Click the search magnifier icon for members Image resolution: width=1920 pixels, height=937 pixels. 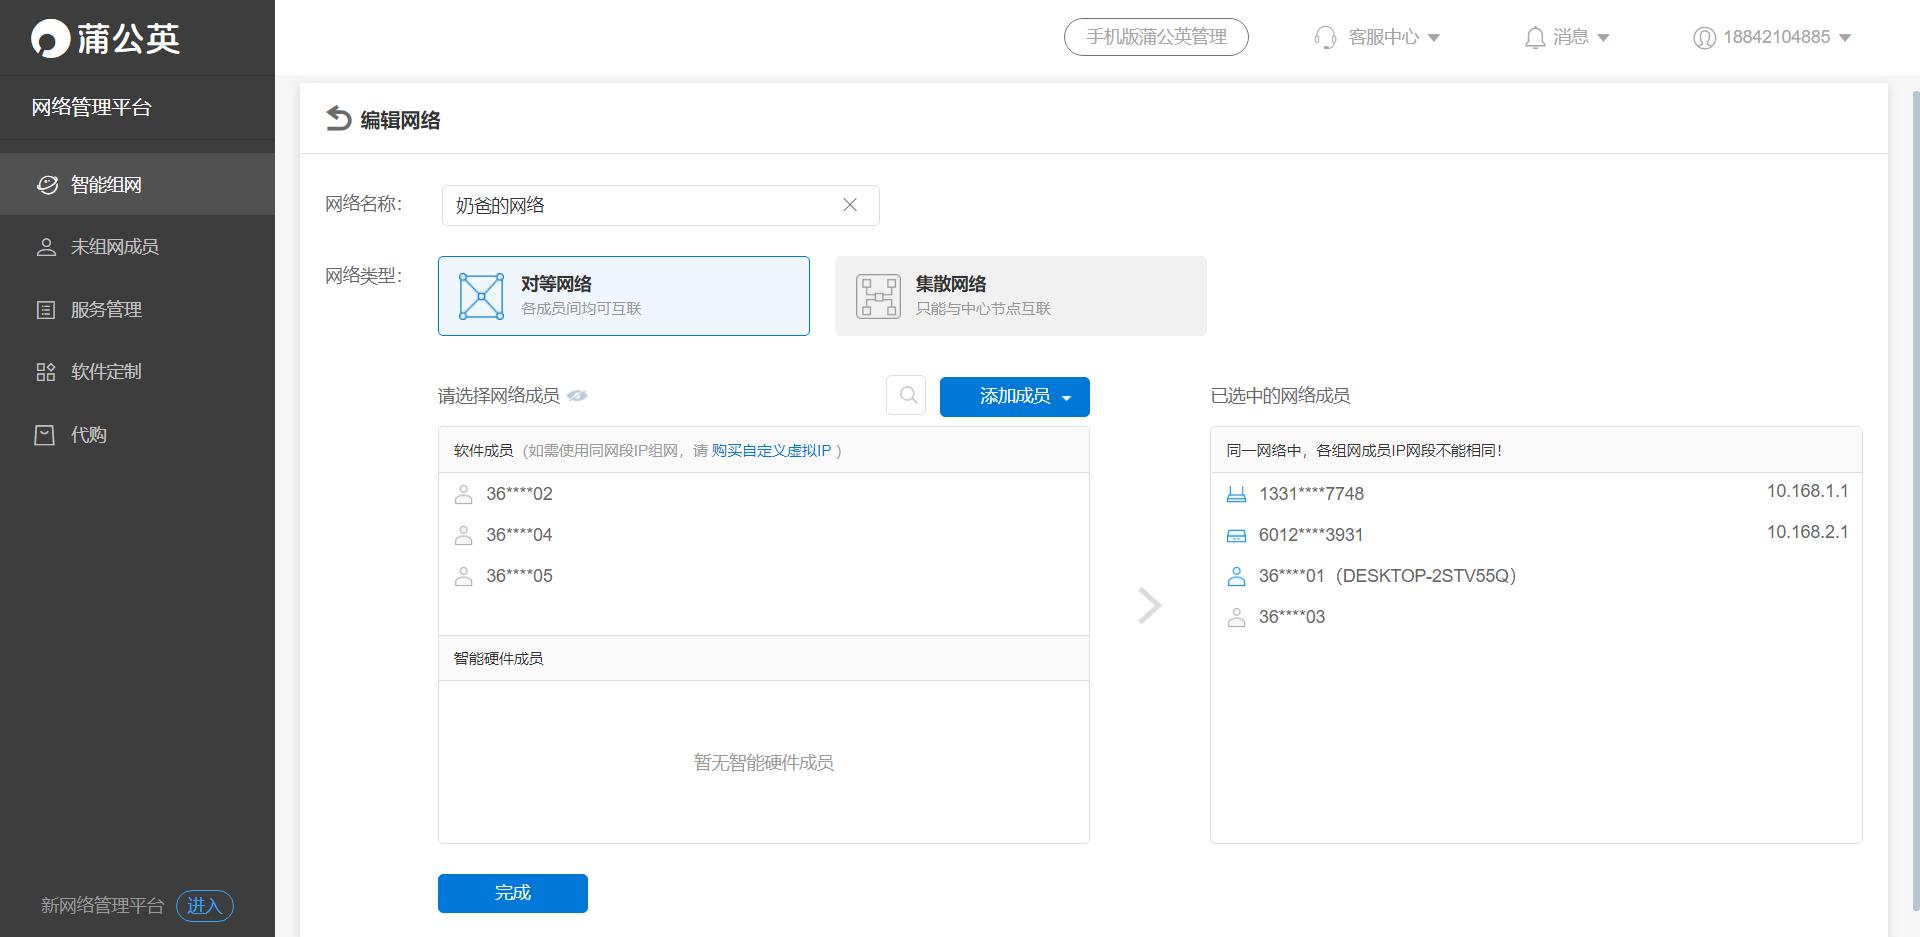[x=907, y=396]
